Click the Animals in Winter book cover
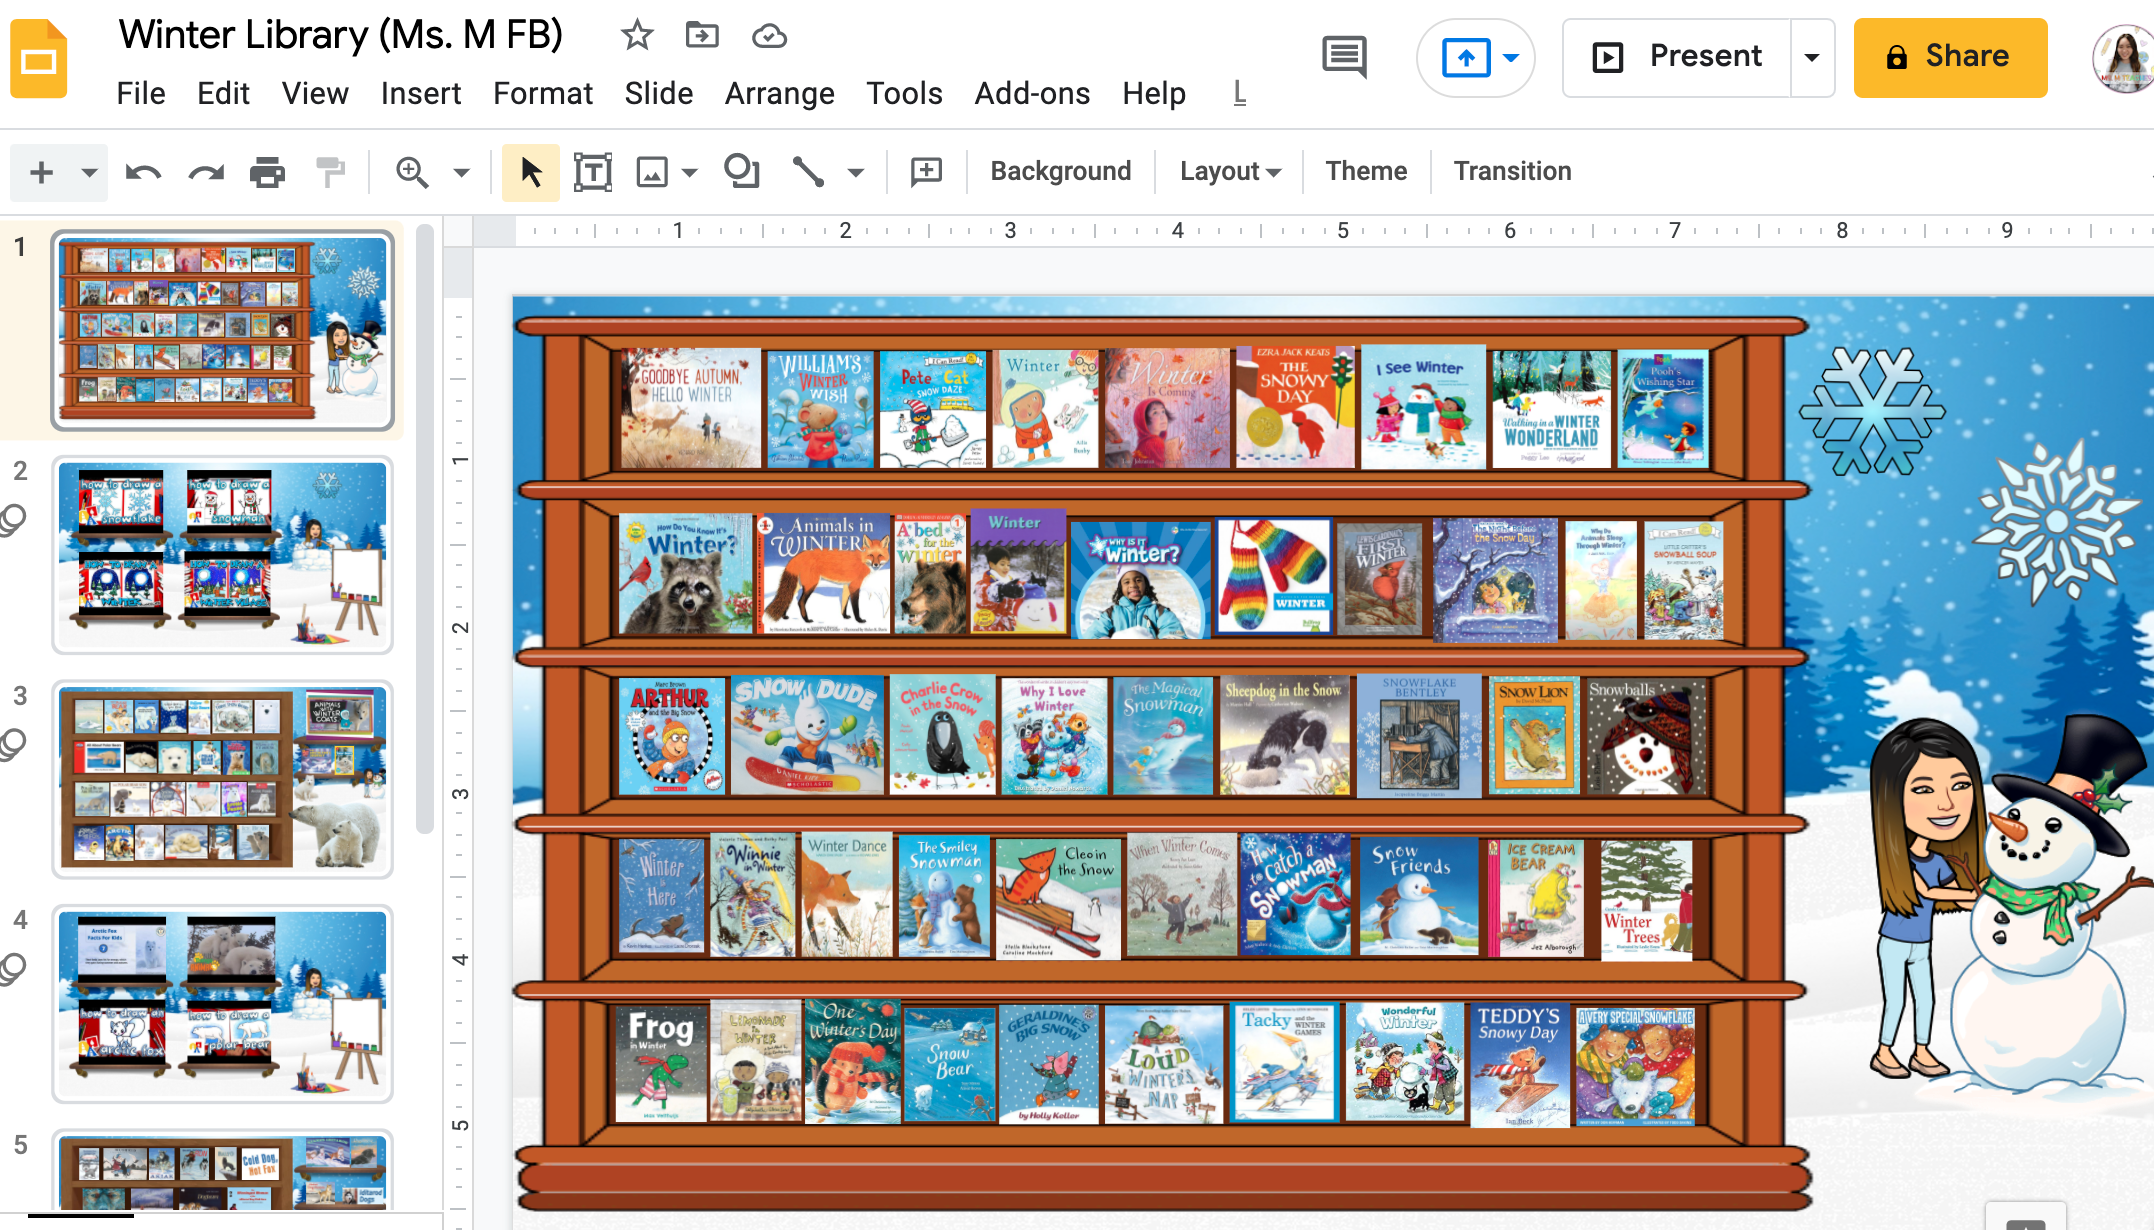Screen dimensions: 2154x1230 tap(823, 574)
